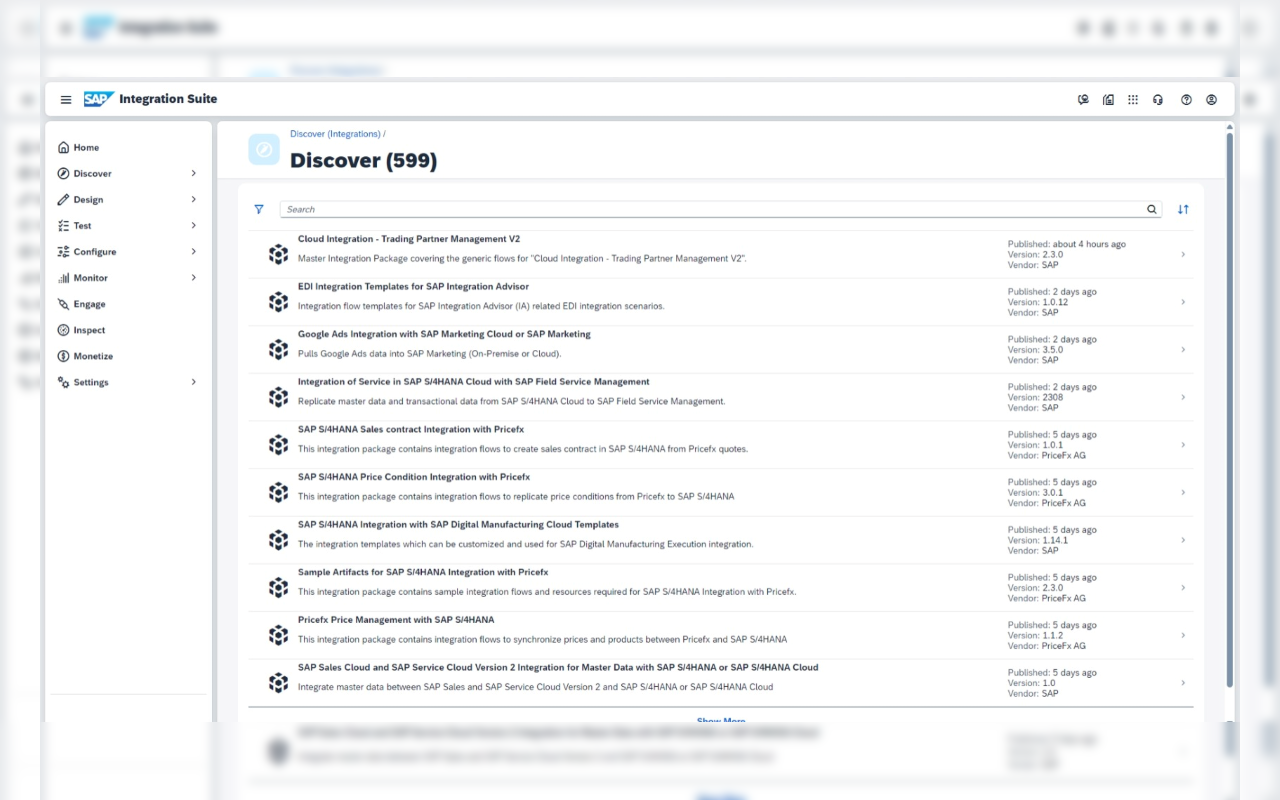
Task: Open the Discover (Integrations) breadcrumb link
Action: pyautogui.click(x=335, y=134)
